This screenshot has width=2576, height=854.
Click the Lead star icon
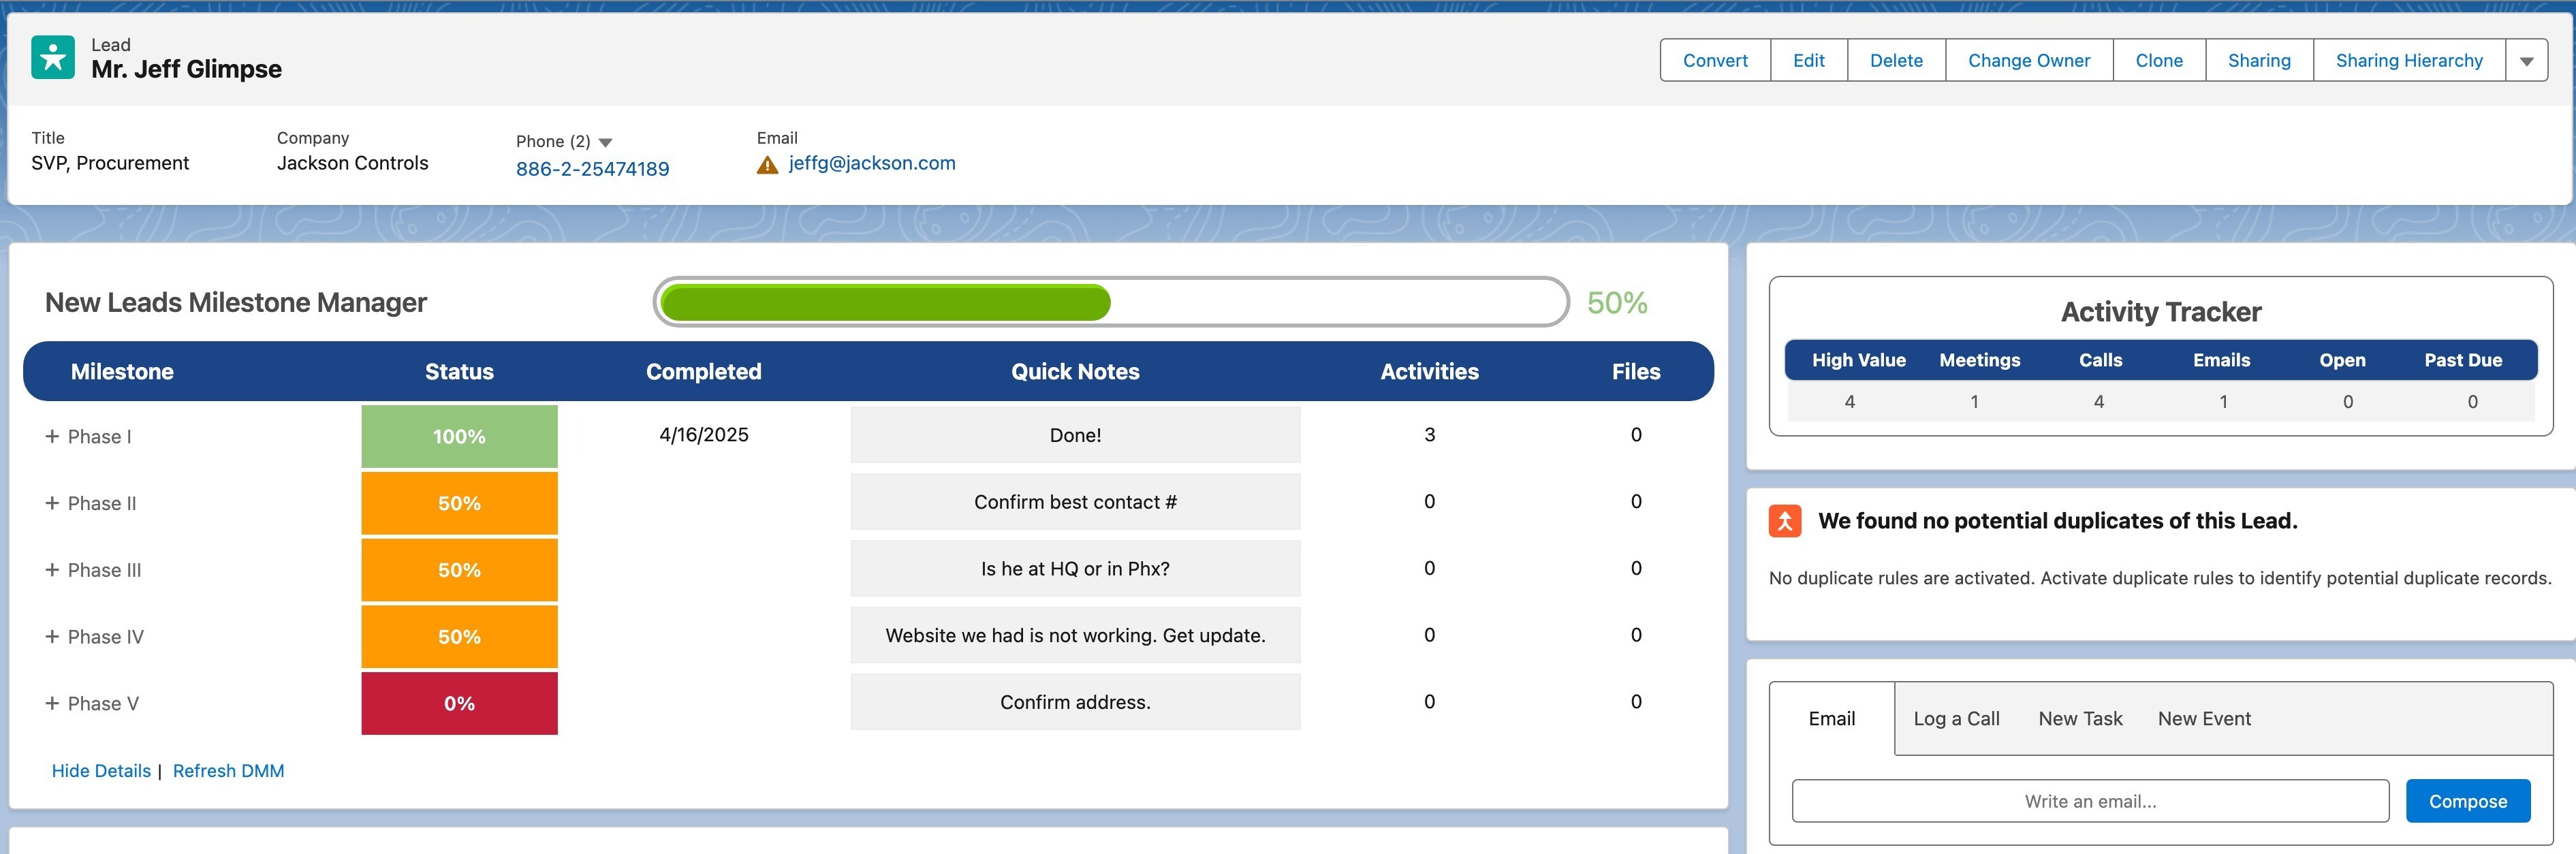53,57
